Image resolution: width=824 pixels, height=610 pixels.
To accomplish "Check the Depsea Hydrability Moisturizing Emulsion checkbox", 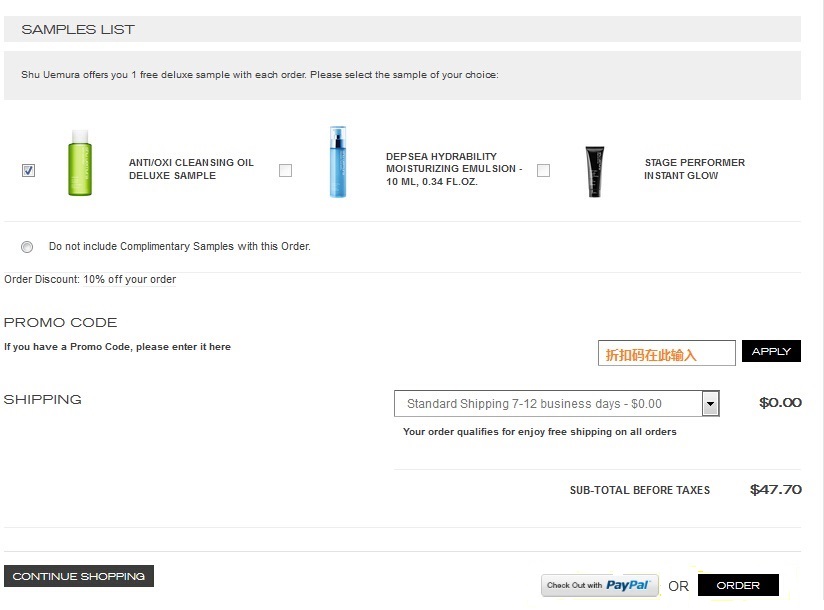I will (285, 170).
